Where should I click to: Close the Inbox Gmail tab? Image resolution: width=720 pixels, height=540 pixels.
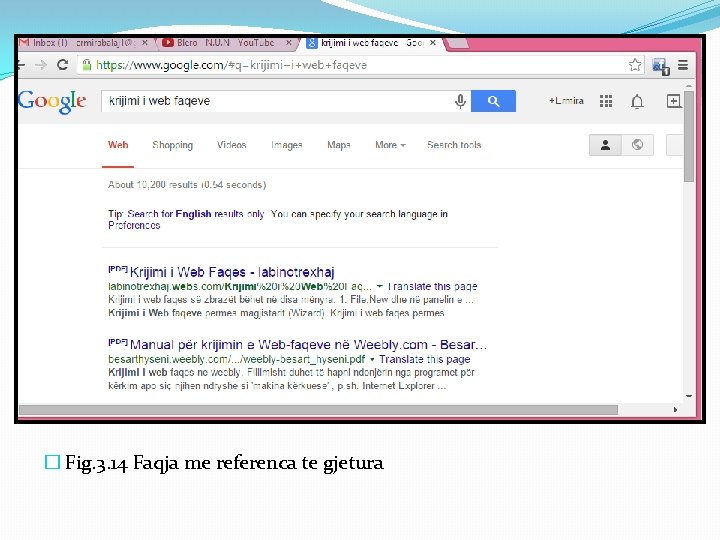(x=145, y=43)
